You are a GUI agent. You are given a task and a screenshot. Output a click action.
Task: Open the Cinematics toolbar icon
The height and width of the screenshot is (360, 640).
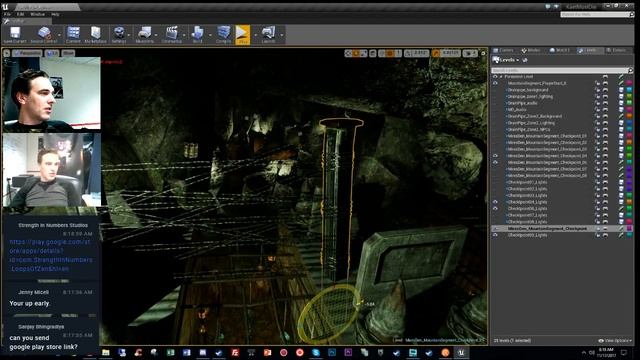coord(171,35)
